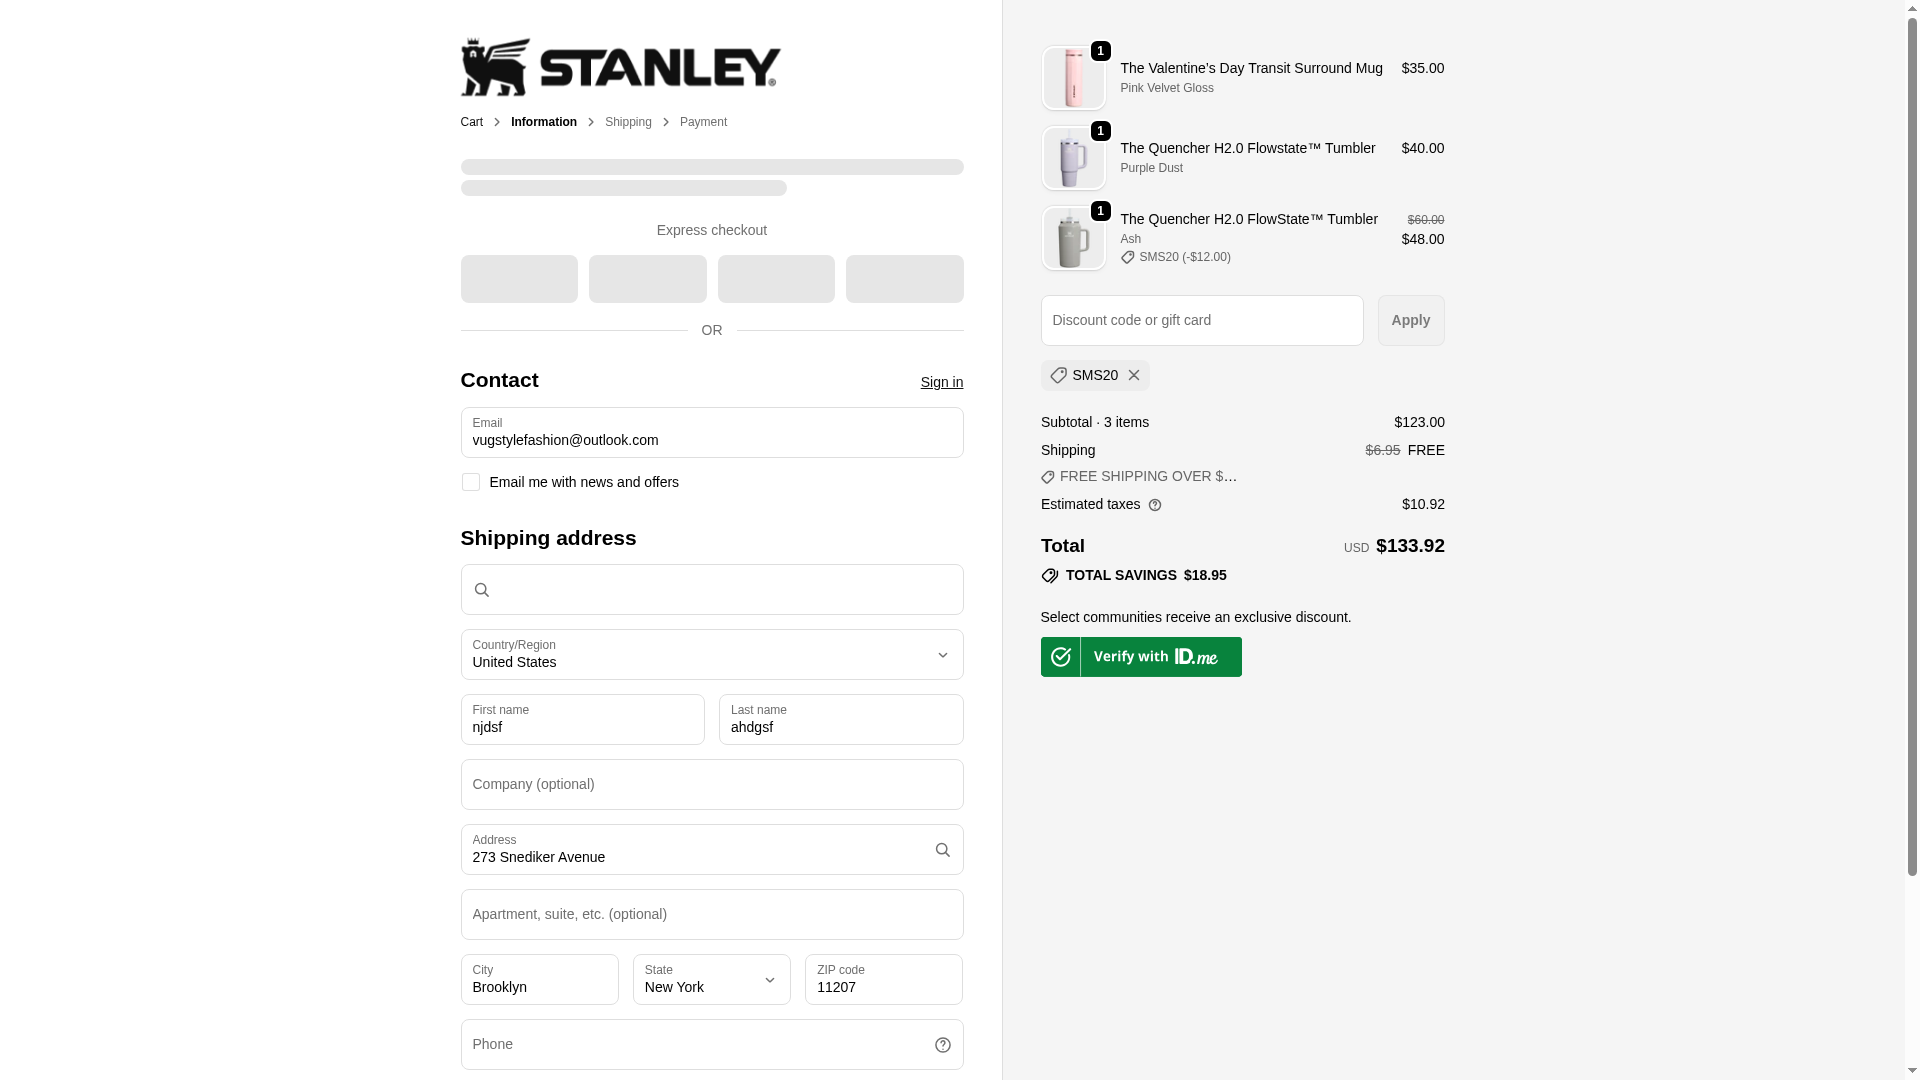Image resolution: width=1920 pixels, height=1080 pixels.
Task: Click the shipping address lookup search icon
Action: [482, 590]
